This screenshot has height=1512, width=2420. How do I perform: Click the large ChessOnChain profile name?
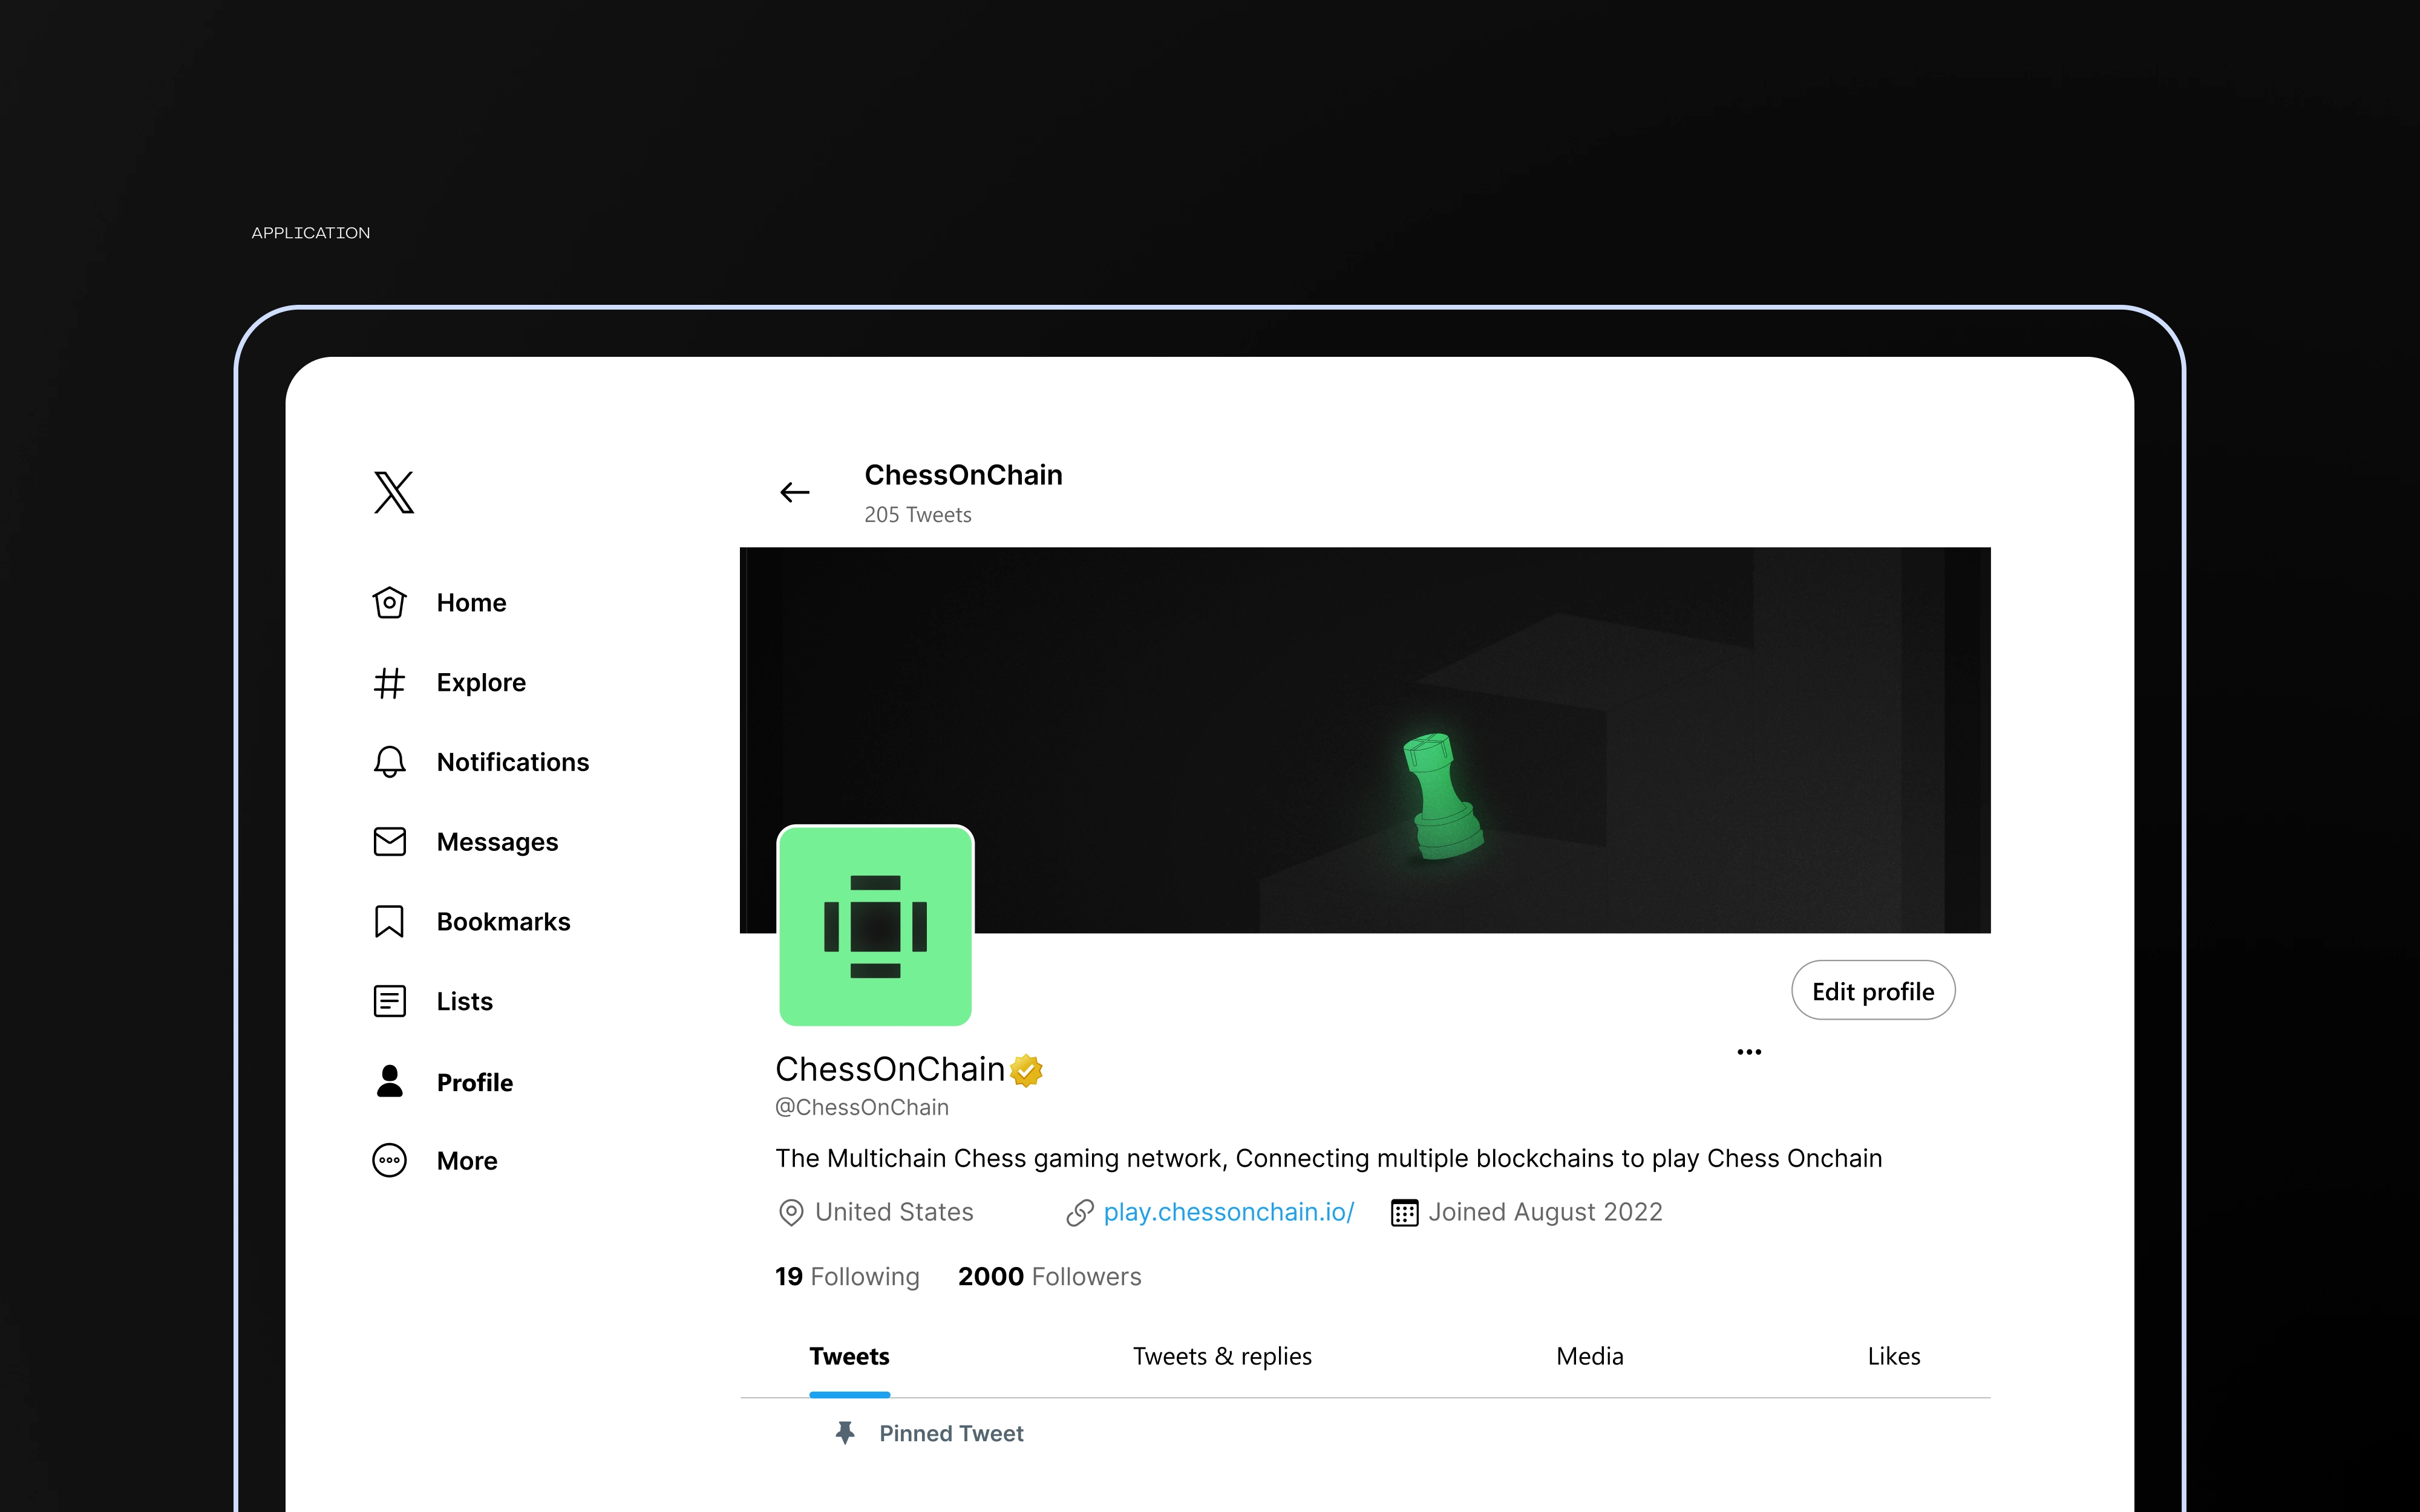pyautogui.click(x=890, y=1069)
